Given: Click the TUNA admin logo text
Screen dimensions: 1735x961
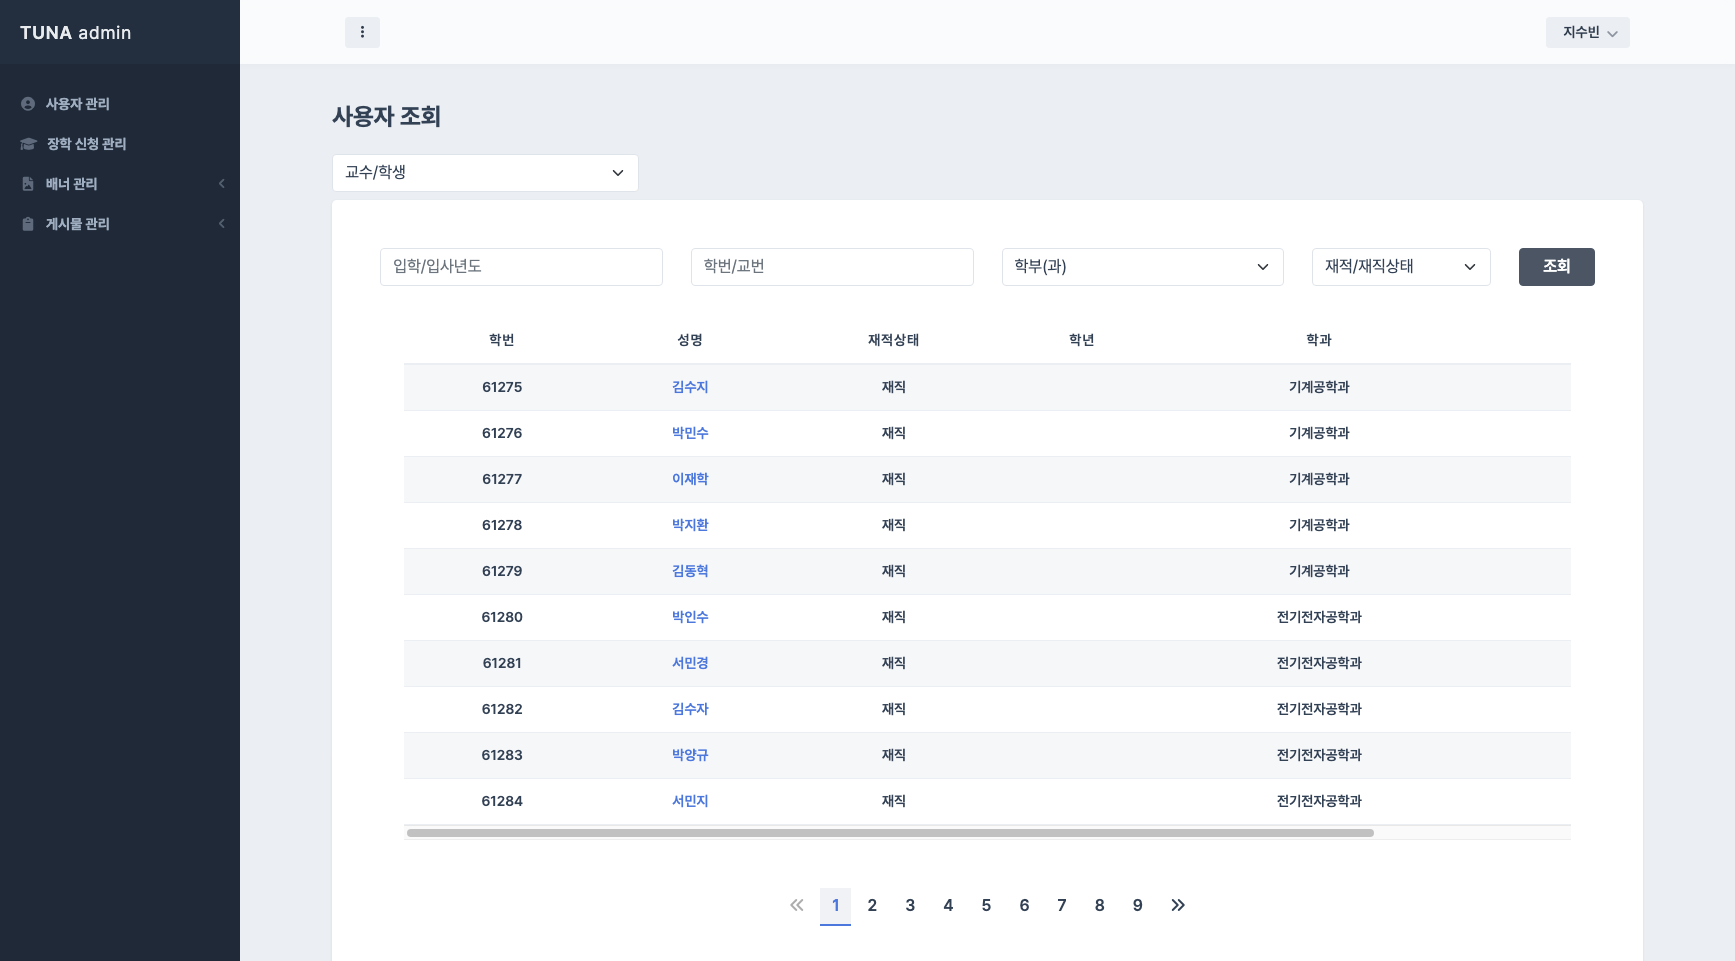Looking at the screenshot, I should point(76,33).
